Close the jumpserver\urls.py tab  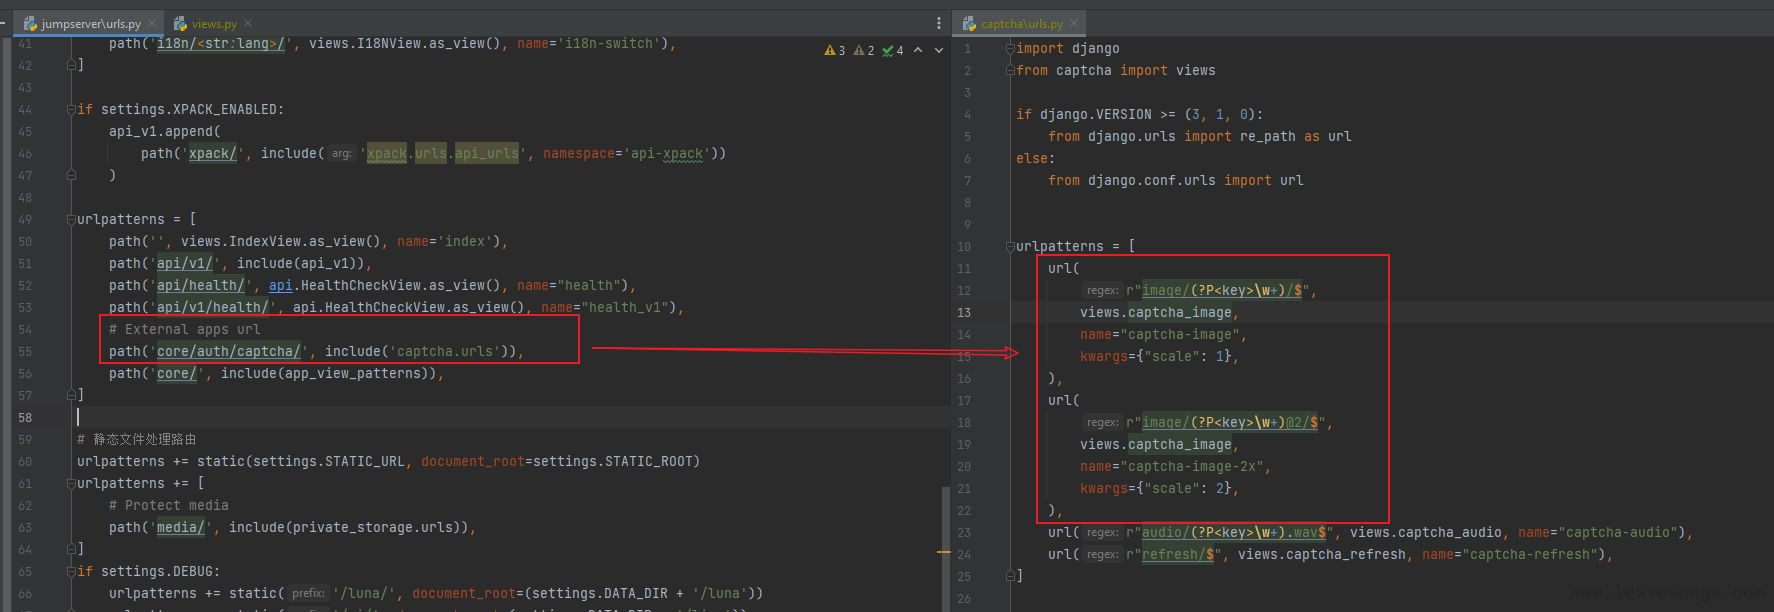152,23
